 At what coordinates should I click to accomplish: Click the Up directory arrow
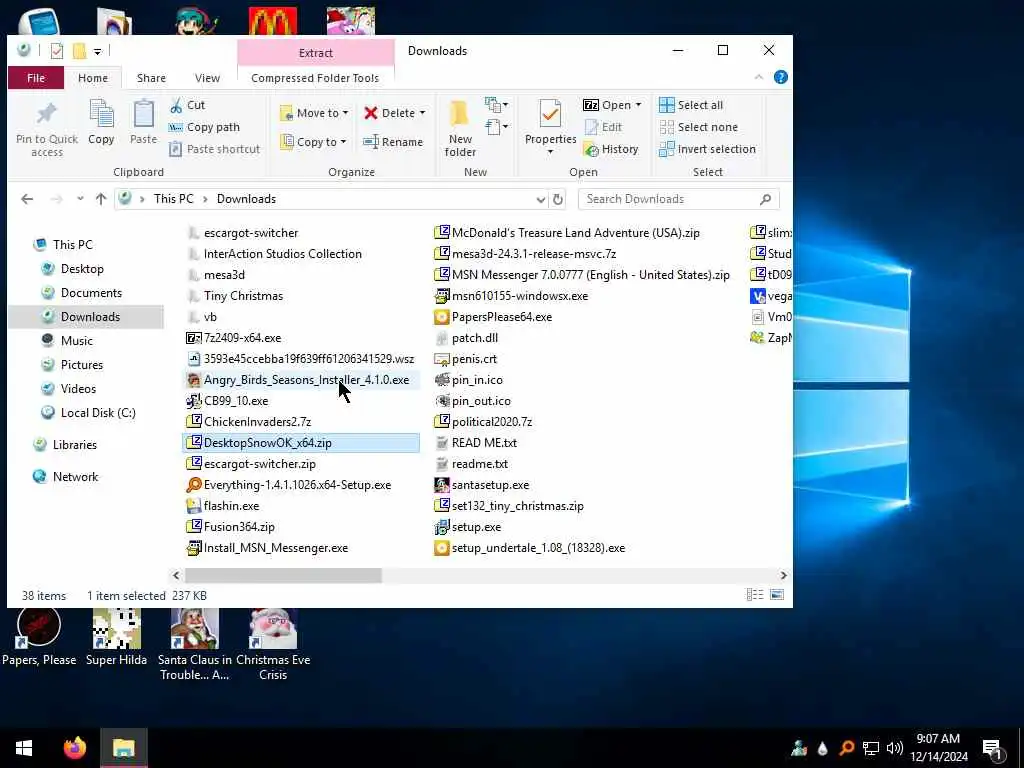pyautogui.click(x=101, y=199)
